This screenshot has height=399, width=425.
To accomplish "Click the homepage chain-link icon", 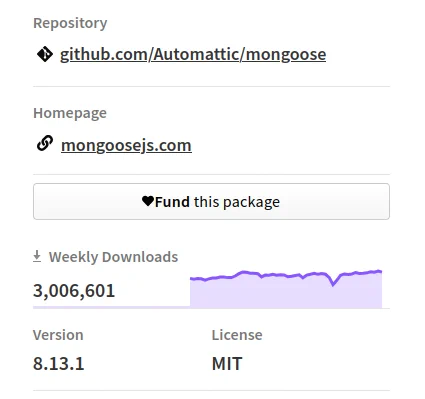I will tap(45, 143).
